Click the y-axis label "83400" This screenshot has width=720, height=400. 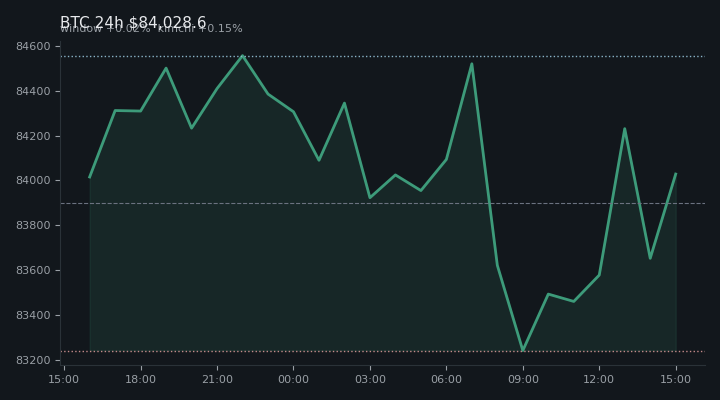pyautogui.click(x=33, y=315)
